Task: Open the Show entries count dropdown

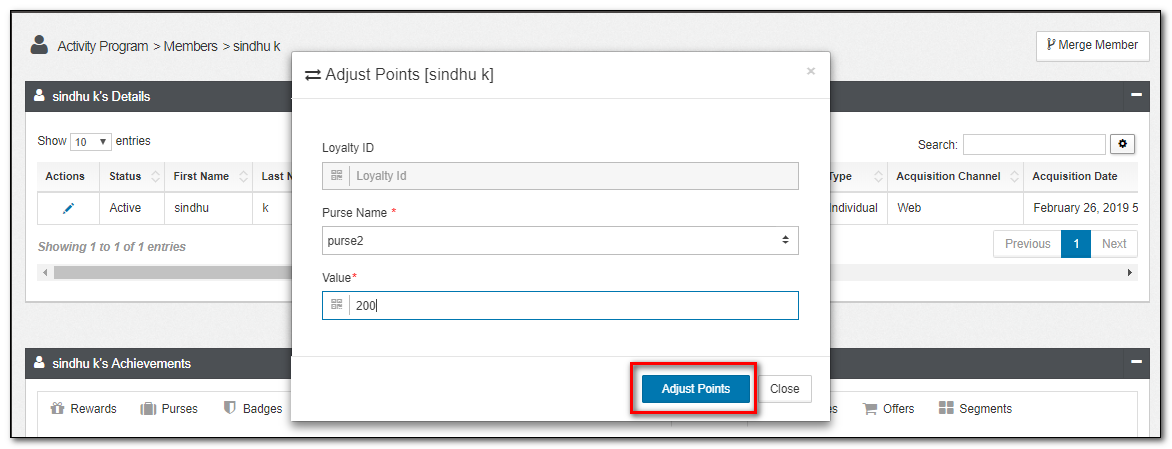Action: pyautogui.click(x=91, y=142)
